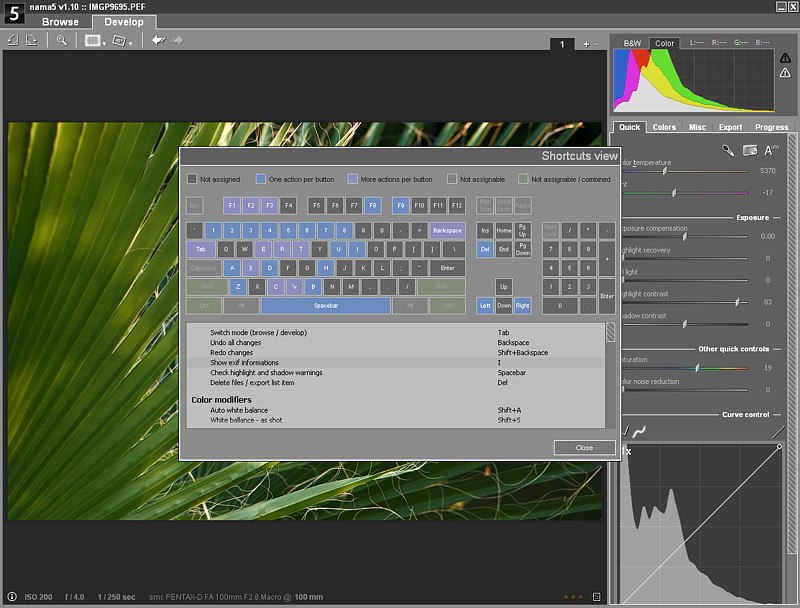This screenshot has width=800, height=608.
Task: Click the Auto white balance icon
Action: 771,150
